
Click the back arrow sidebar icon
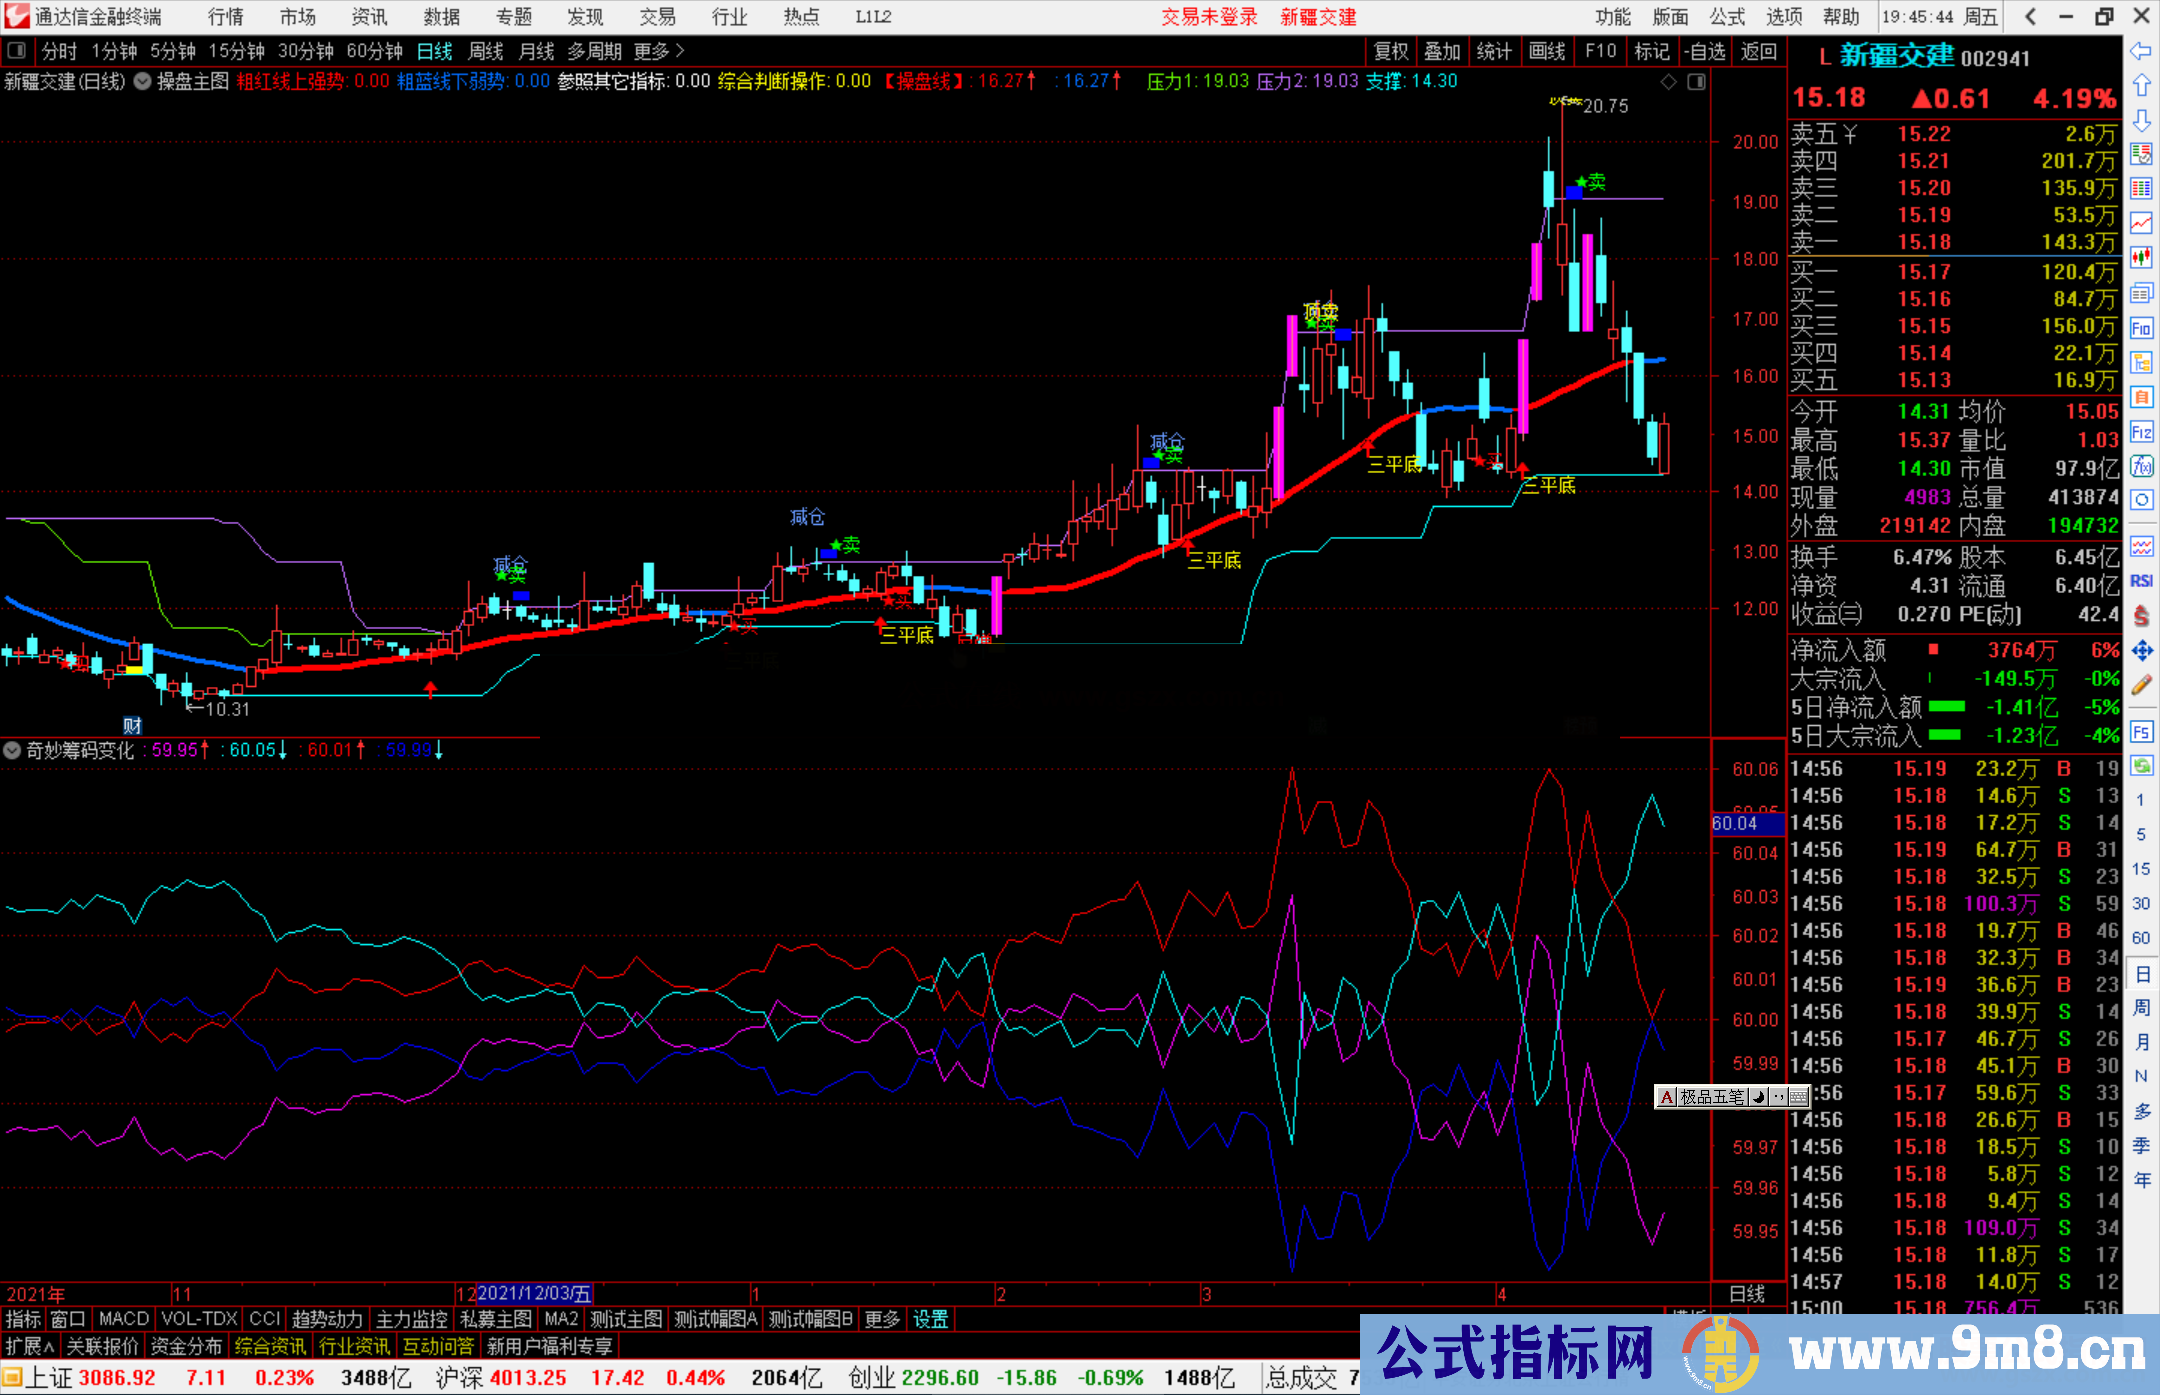tap(2141, 51)
